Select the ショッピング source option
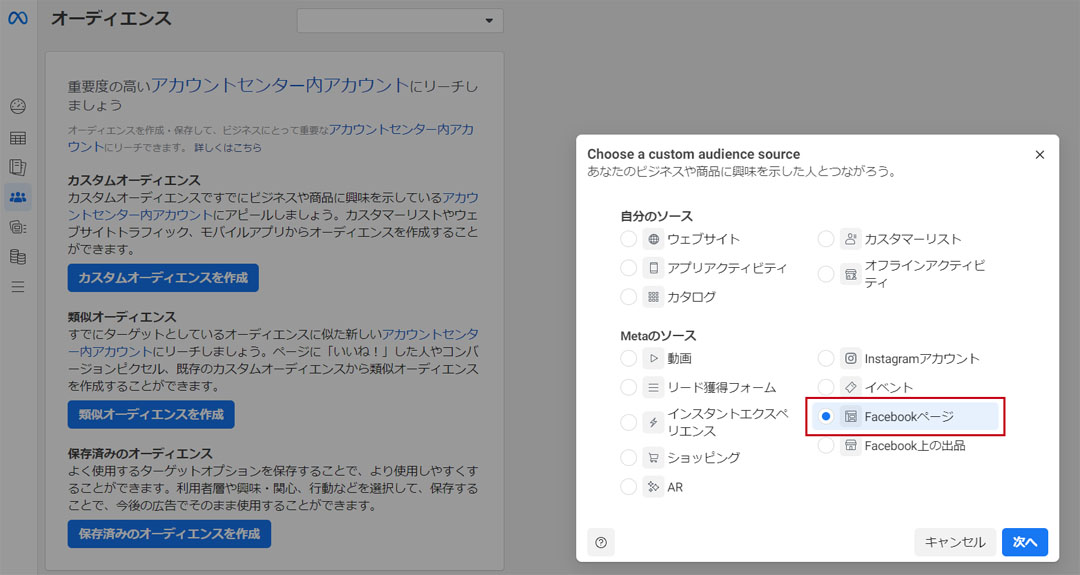 (x=628, y=458)
